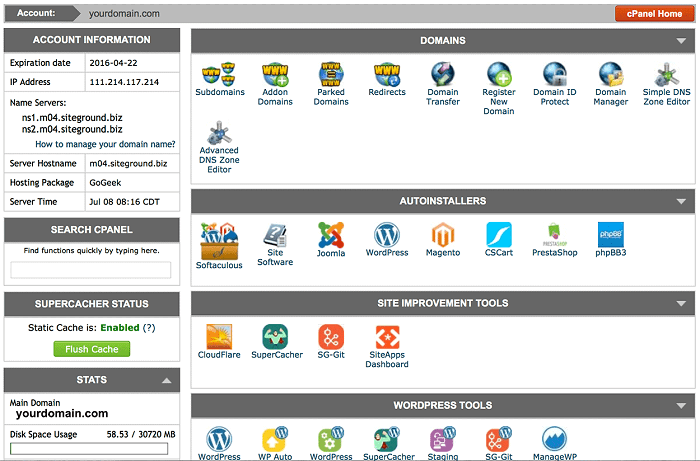Image resolution: width=700 pixels, height=461 pixels.
Task: Click the (?) help next to Static Cache
Action: 149,328
